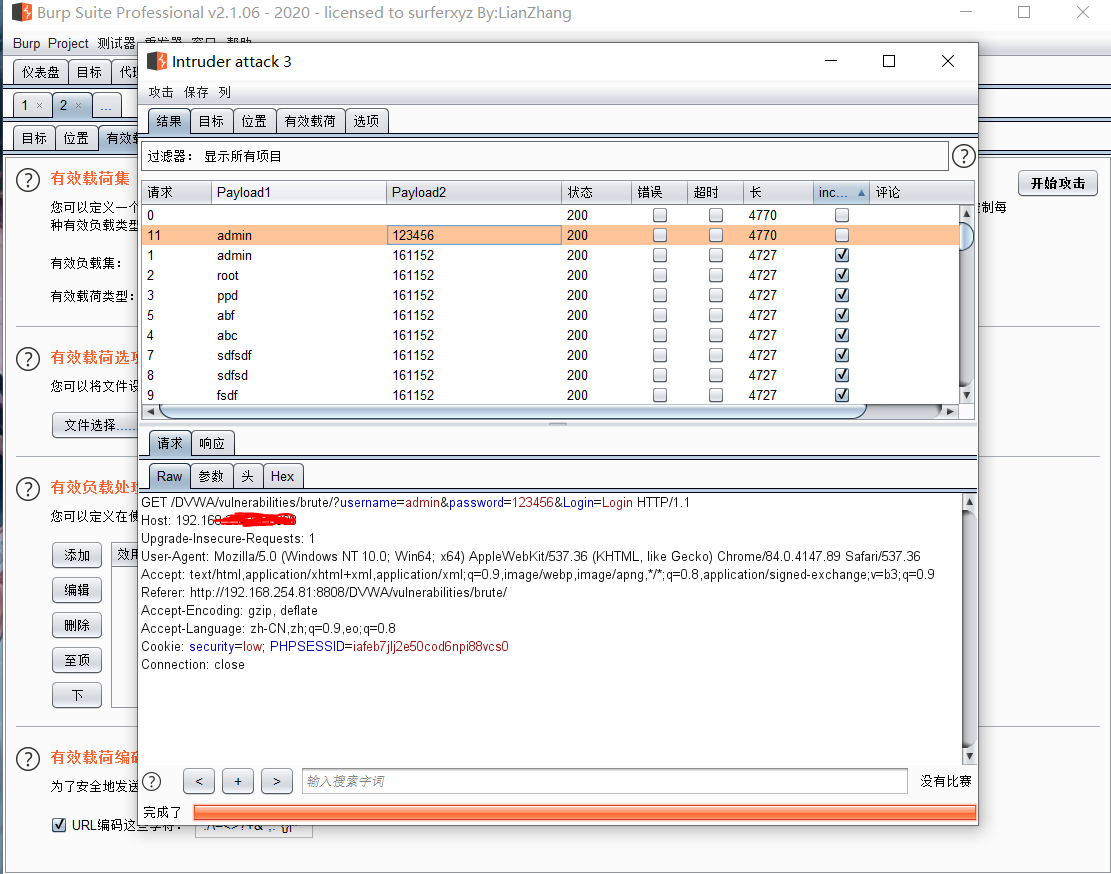The height and width of the screenshot is (874, 1111).
Task: Sort by the 状态 column header
Action: point(596,193)
